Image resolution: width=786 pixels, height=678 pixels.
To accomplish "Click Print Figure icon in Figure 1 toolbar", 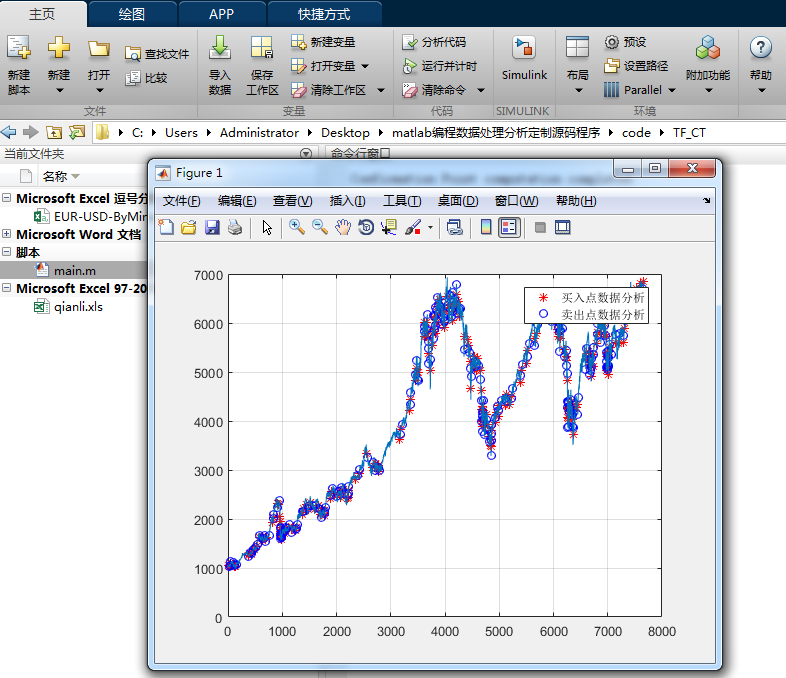I will [x=235, y=228].
